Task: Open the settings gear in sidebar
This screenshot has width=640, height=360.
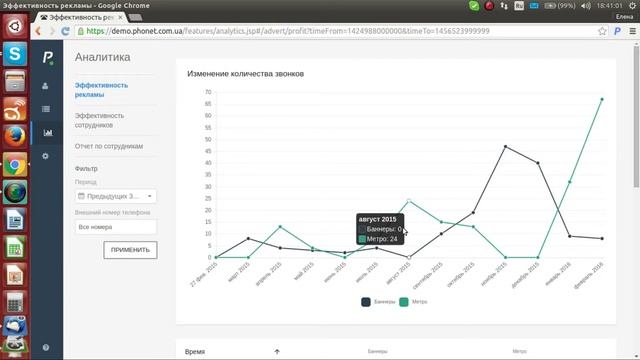Action: click(x=45, y=156)
